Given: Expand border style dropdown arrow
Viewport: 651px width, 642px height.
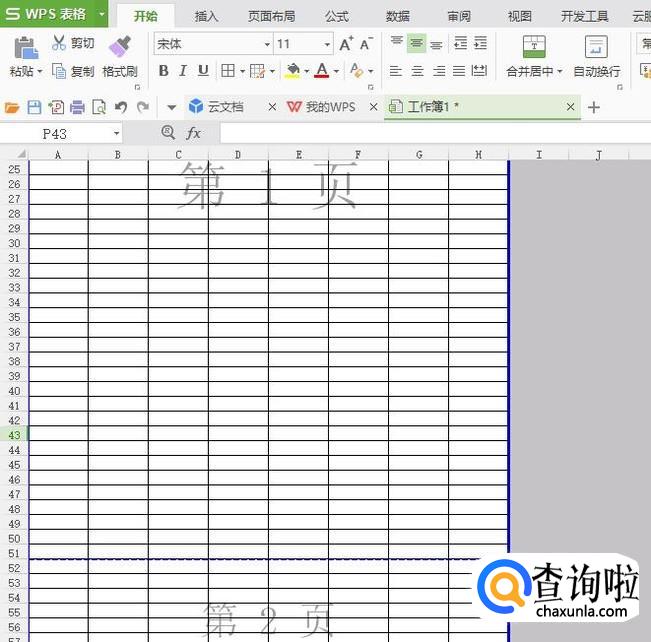Looking at the screenshot, I should [x=242, y=71].
